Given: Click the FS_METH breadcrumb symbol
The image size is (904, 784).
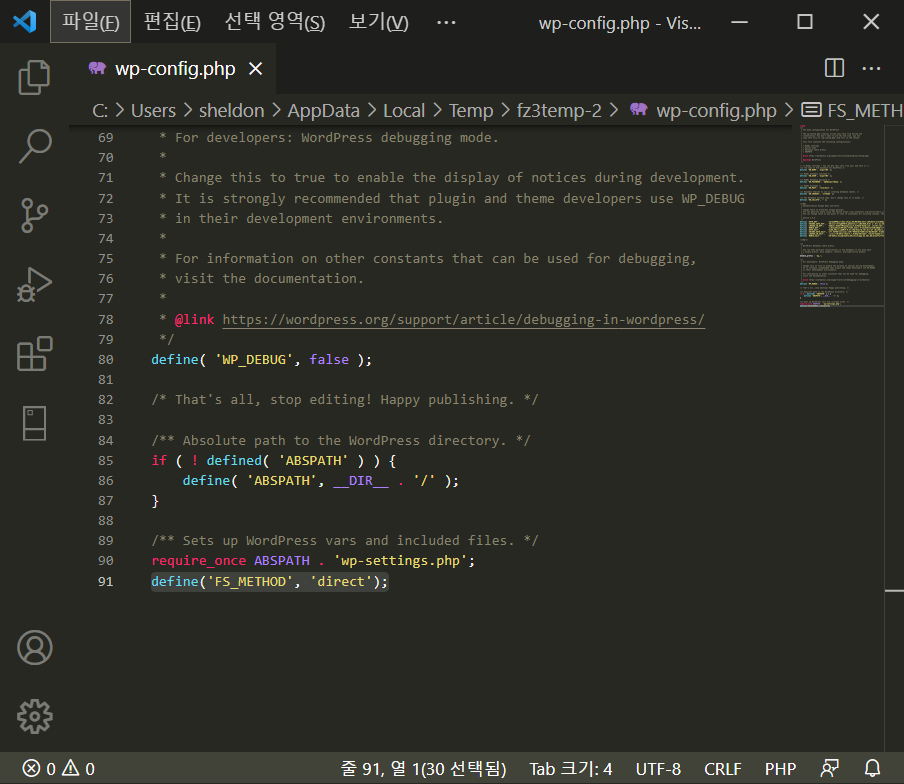Looking at the screenshot, I should 864,110.
